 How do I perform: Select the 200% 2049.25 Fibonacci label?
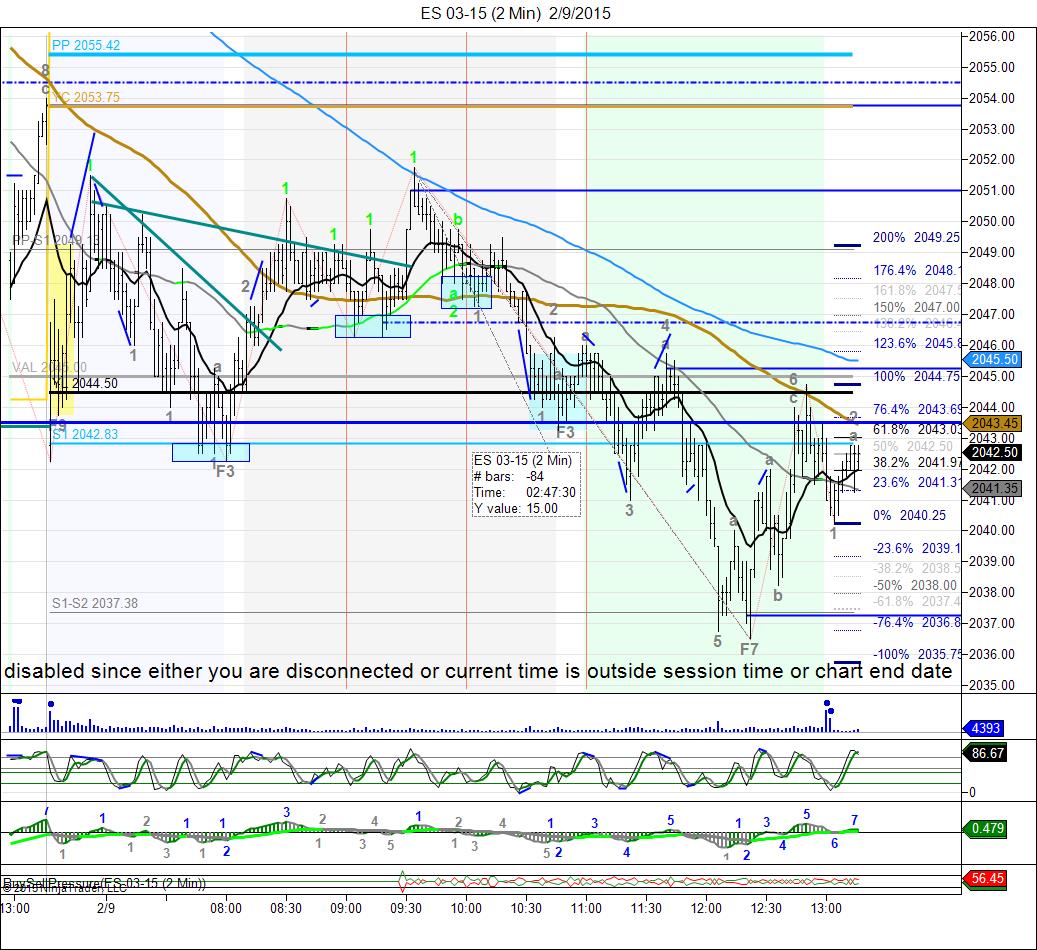916,238
